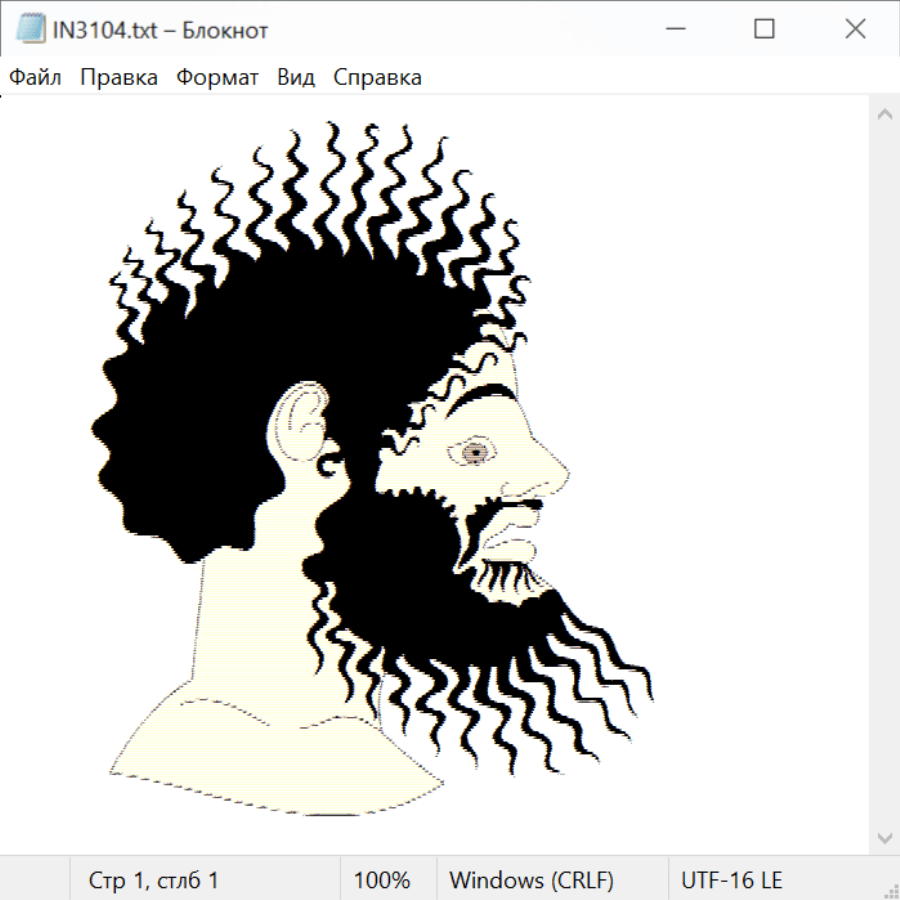Click the Windows (CRLF) line ending indicator

(x=531, y=880)
